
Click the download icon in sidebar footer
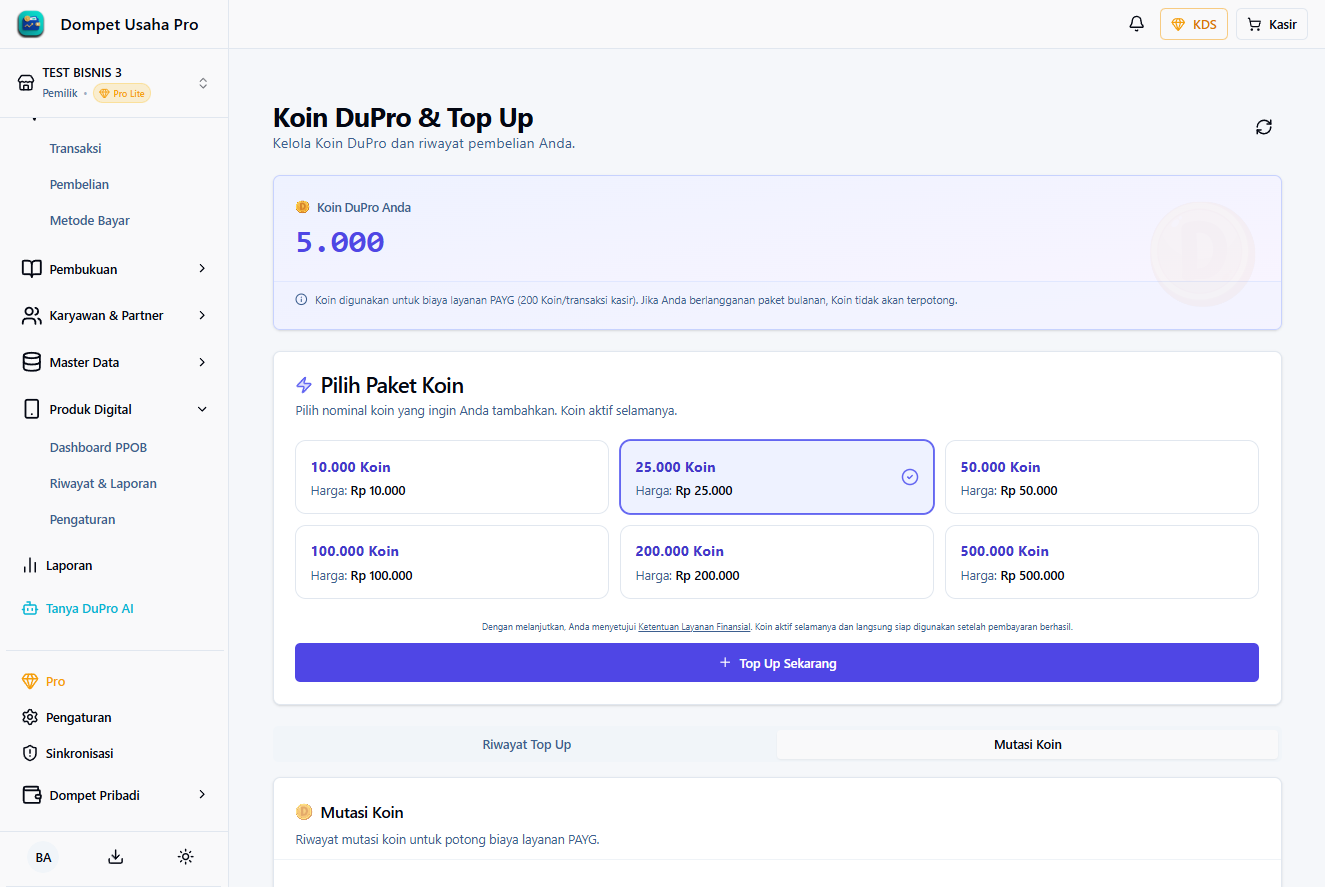[115, 857]
